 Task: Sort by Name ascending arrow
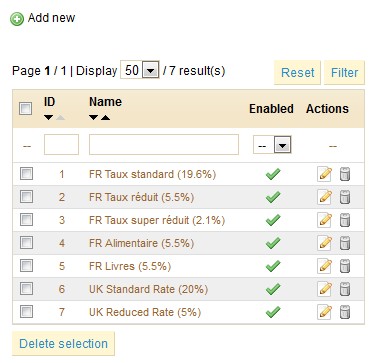105,118
